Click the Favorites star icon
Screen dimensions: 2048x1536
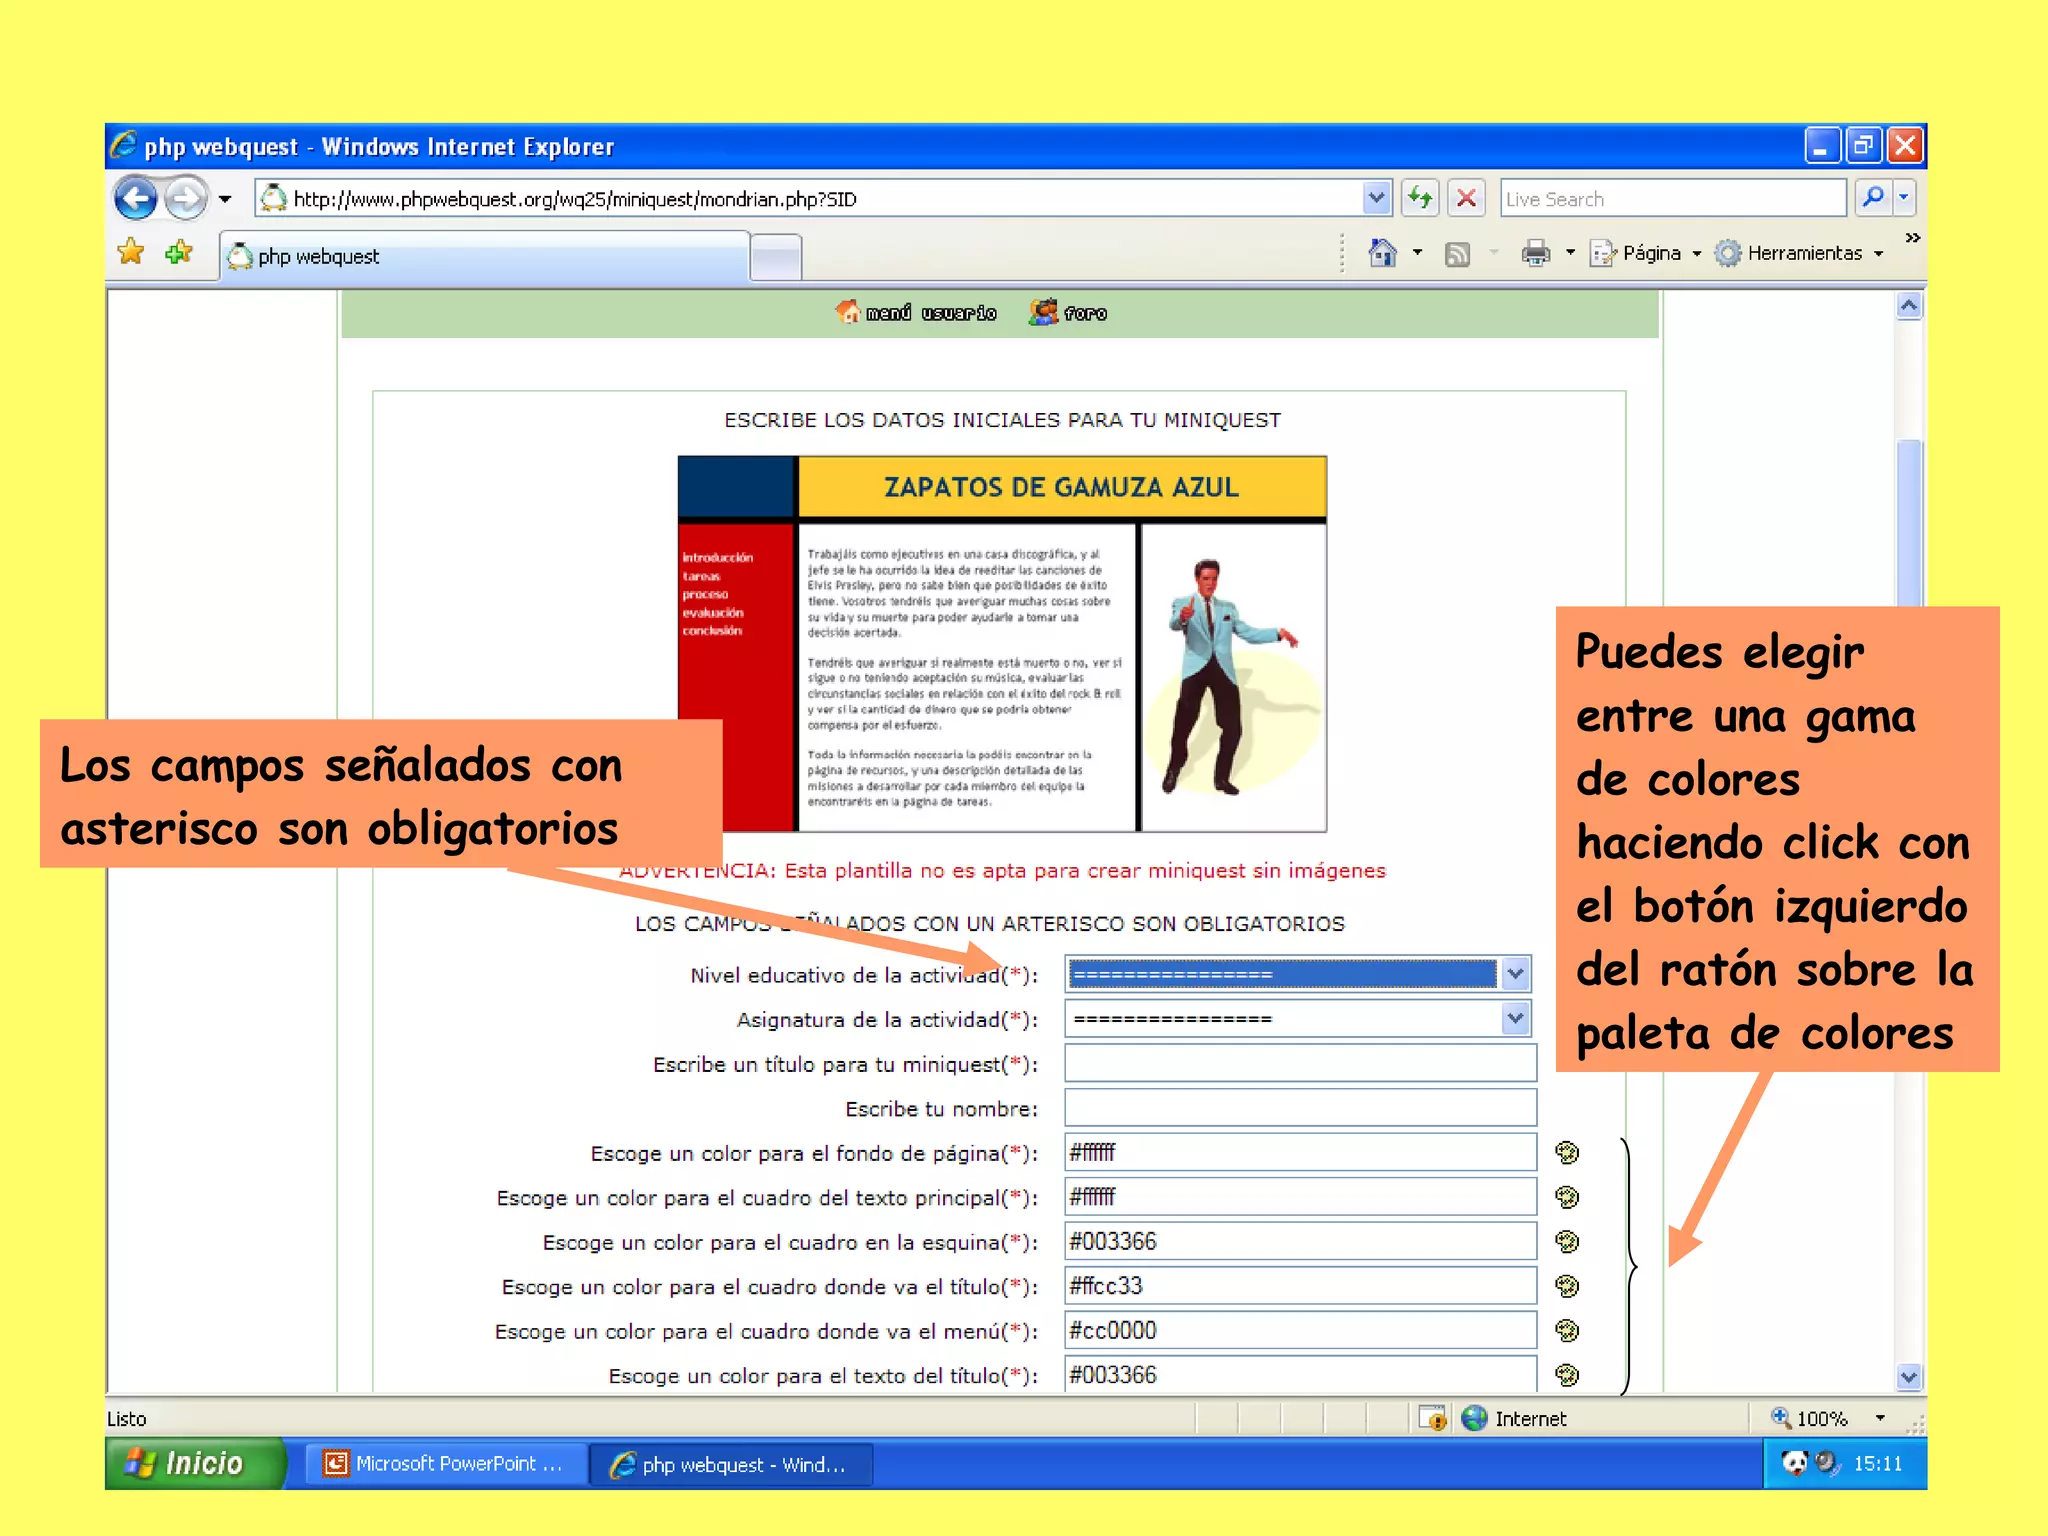(131, 252)
